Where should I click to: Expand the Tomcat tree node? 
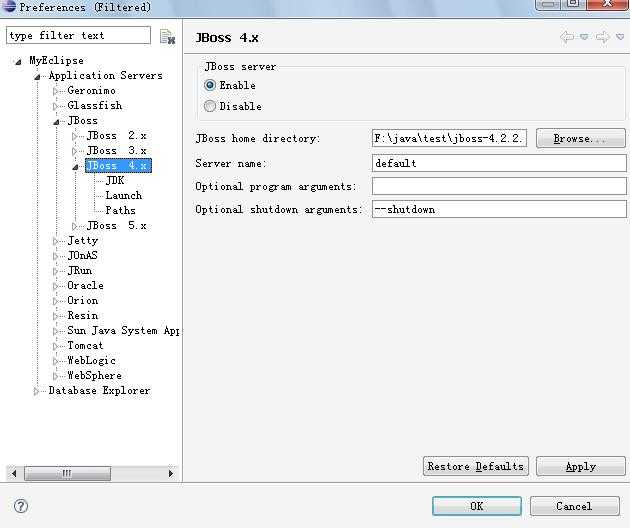[x=56, y=346]
